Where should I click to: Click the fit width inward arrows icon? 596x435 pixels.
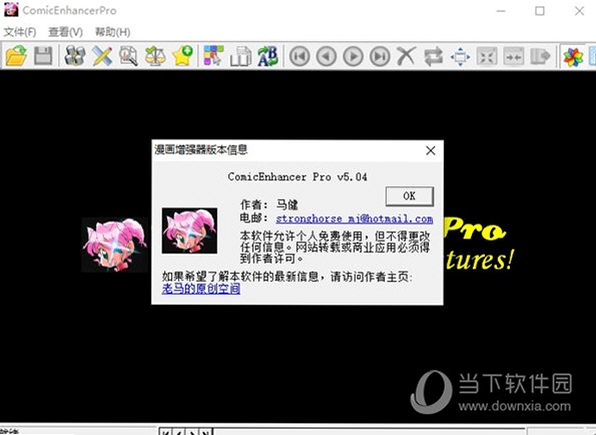514,57
